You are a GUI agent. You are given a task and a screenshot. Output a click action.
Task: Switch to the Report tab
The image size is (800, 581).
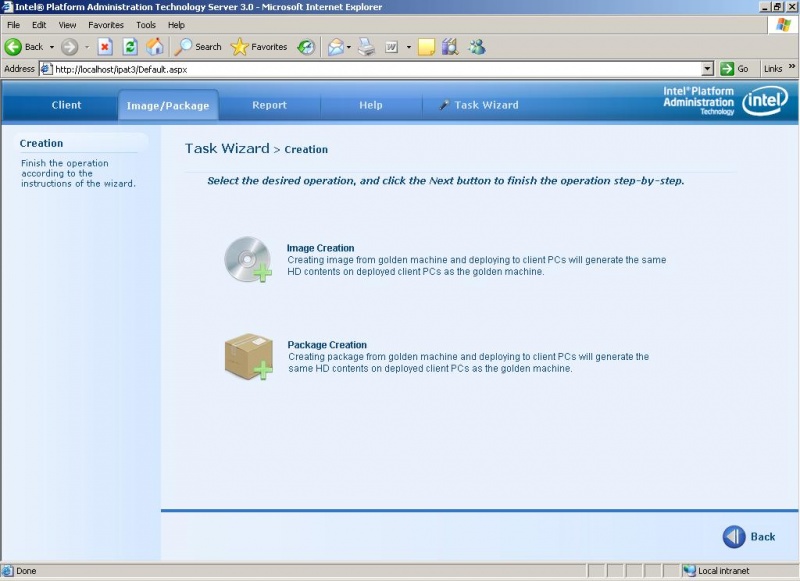pos(268,104)
